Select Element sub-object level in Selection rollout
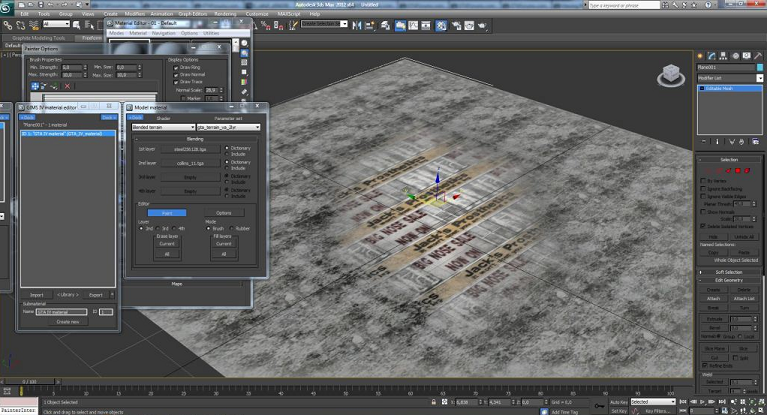Viewport: 767px width, 415px height. coord(747,170)
